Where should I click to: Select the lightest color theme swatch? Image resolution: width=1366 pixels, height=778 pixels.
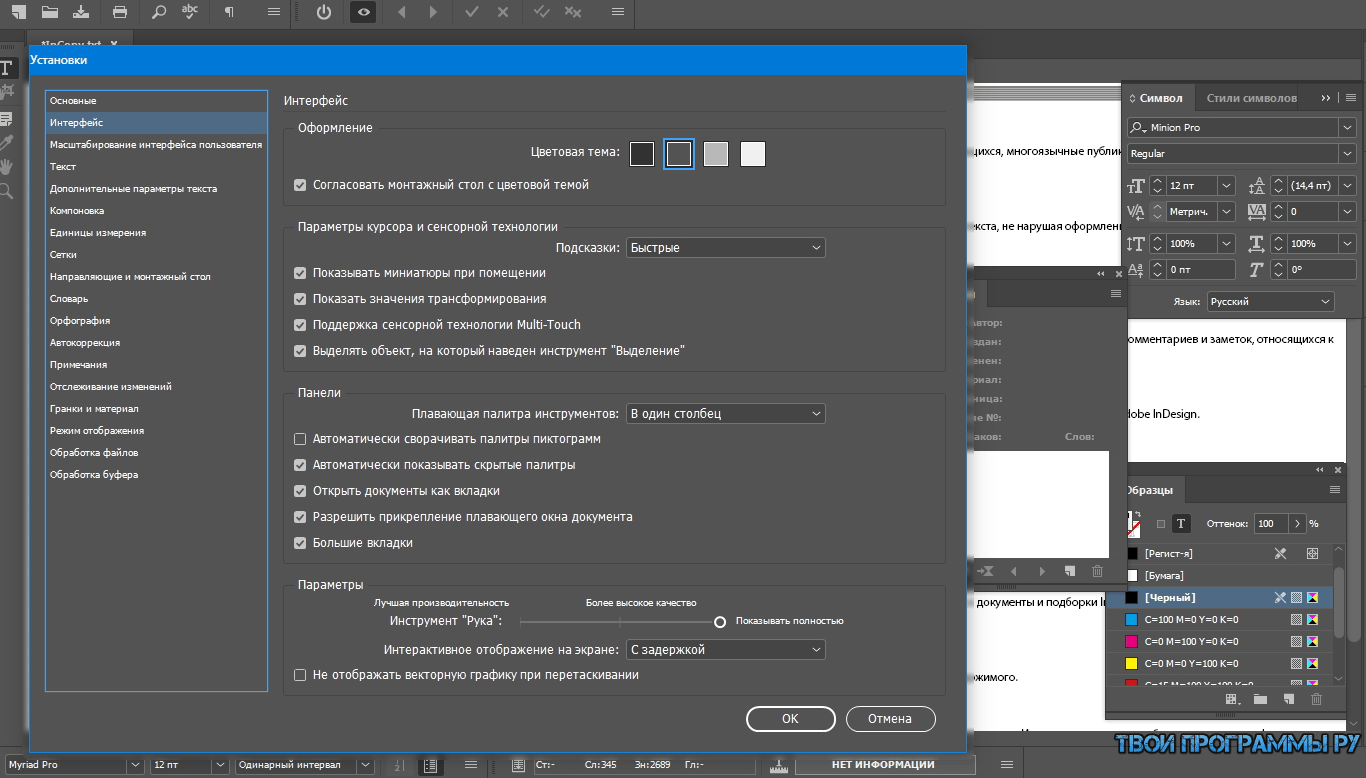coord(752,153)
